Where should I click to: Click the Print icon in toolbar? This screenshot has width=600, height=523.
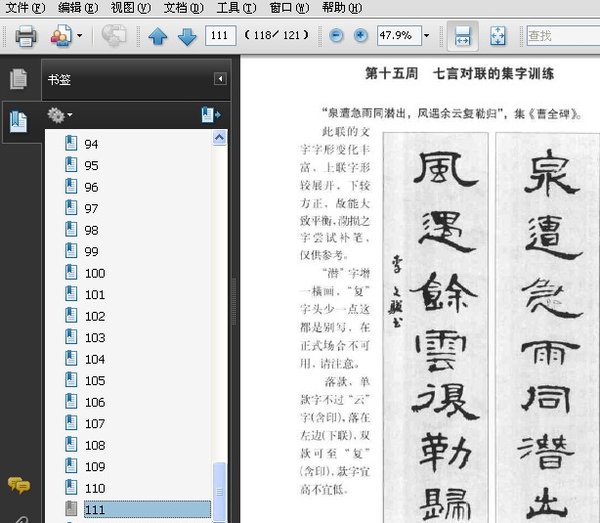point(25,37)
